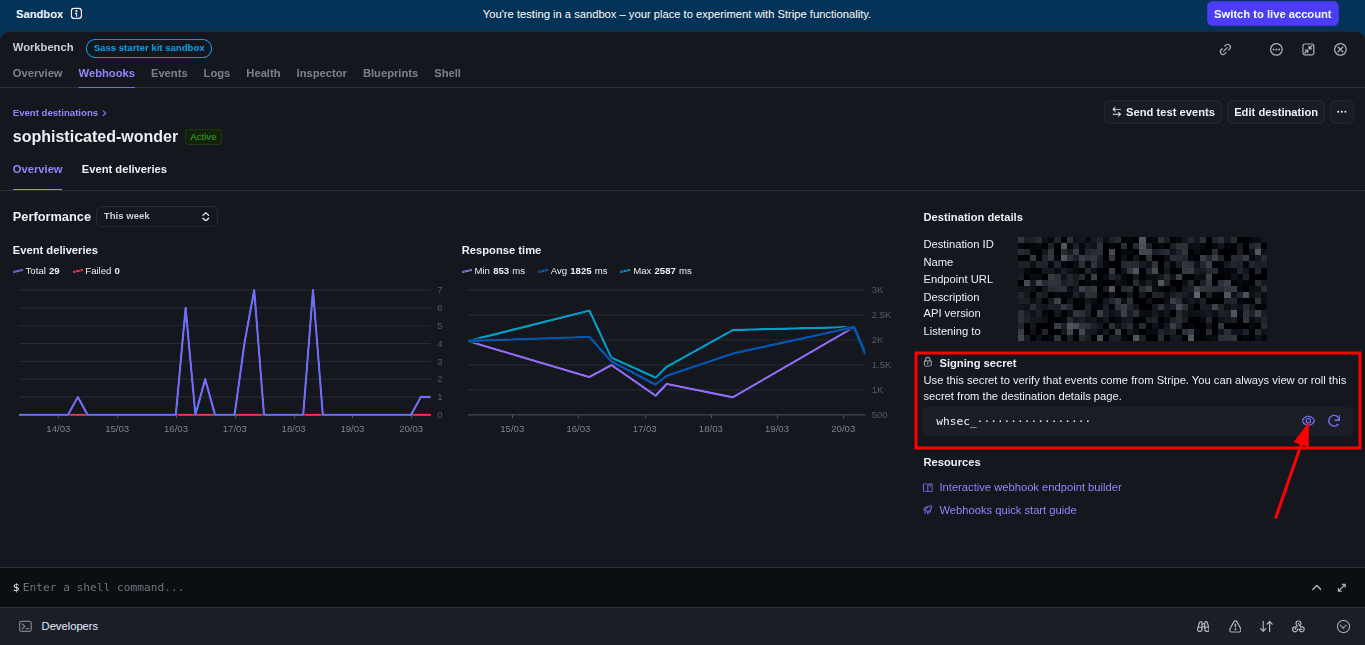Click the Min 853 ms legend entry

point(493,271)
